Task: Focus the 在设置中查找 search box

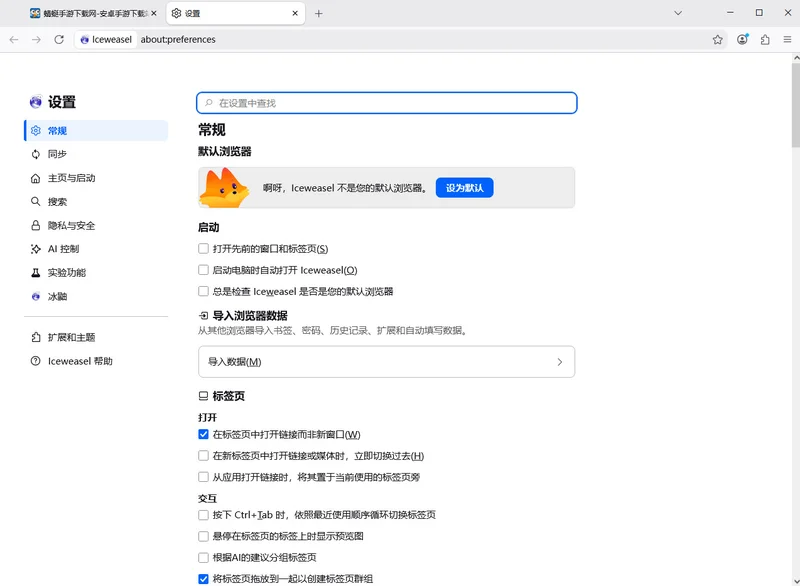Action: [387, 103]
